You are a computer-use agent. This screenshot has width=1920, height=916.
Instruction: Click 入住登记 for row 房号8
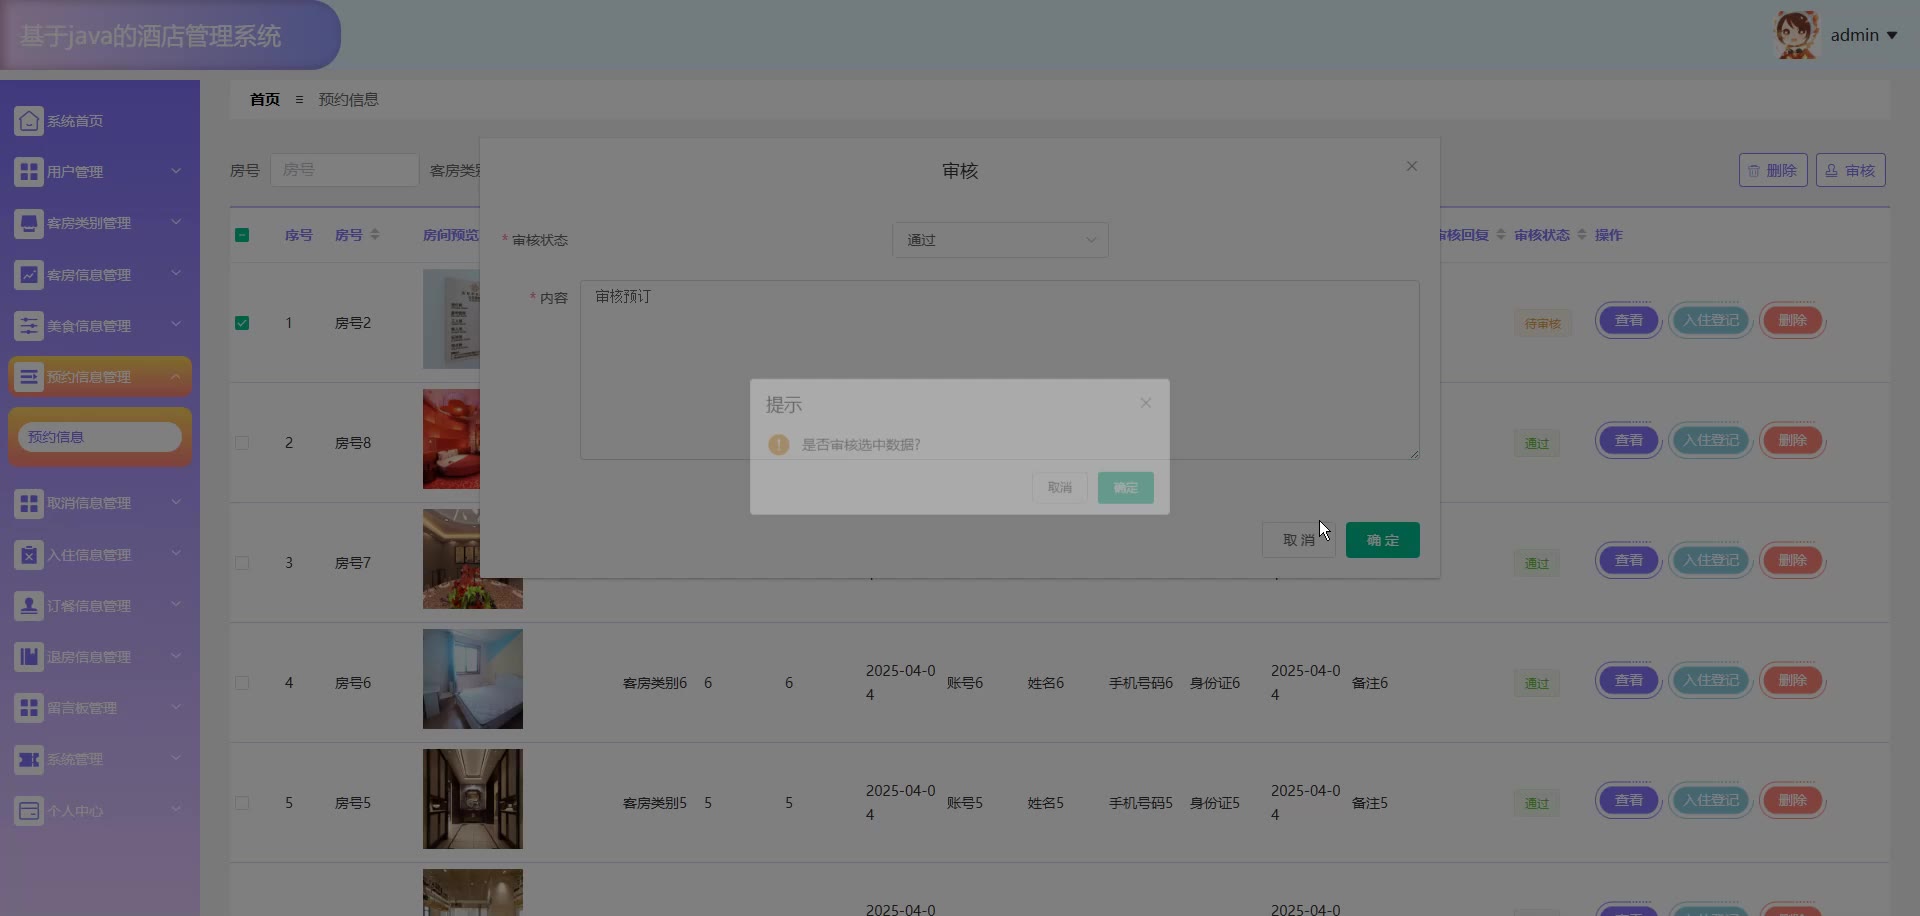(1711, 441)
